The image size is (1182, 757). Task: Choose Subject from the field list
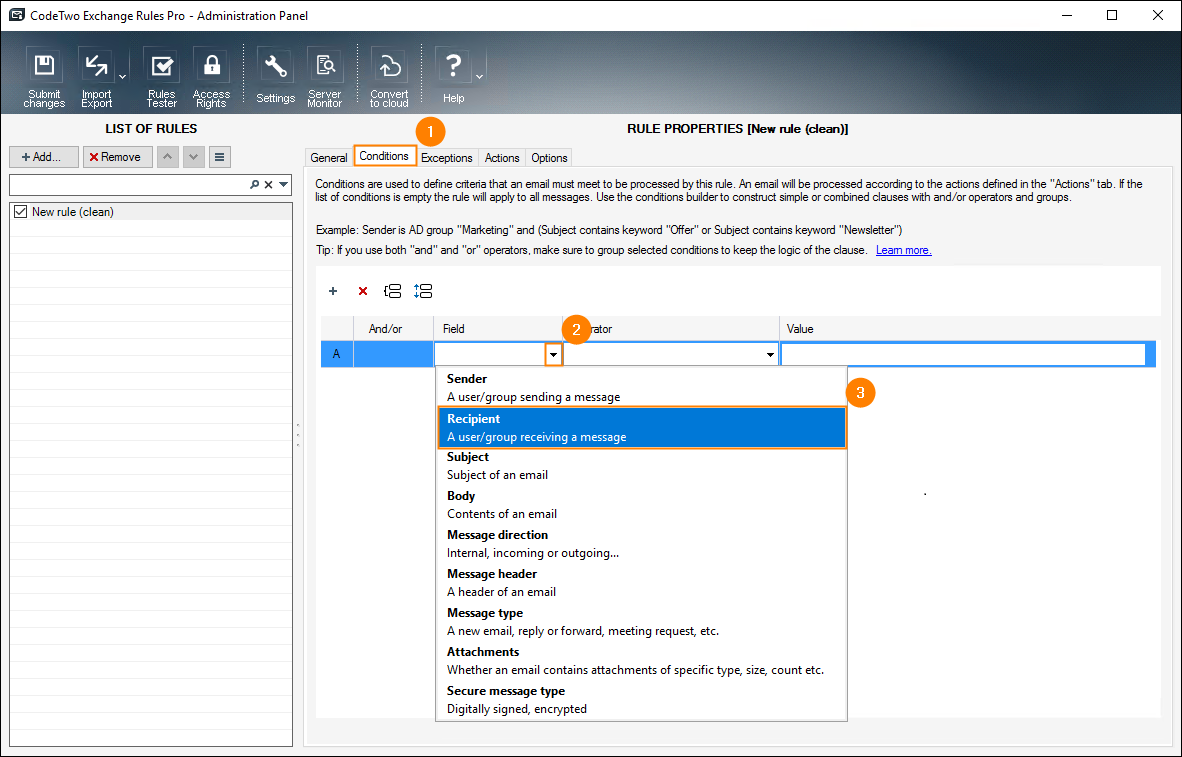click(642, 466)
